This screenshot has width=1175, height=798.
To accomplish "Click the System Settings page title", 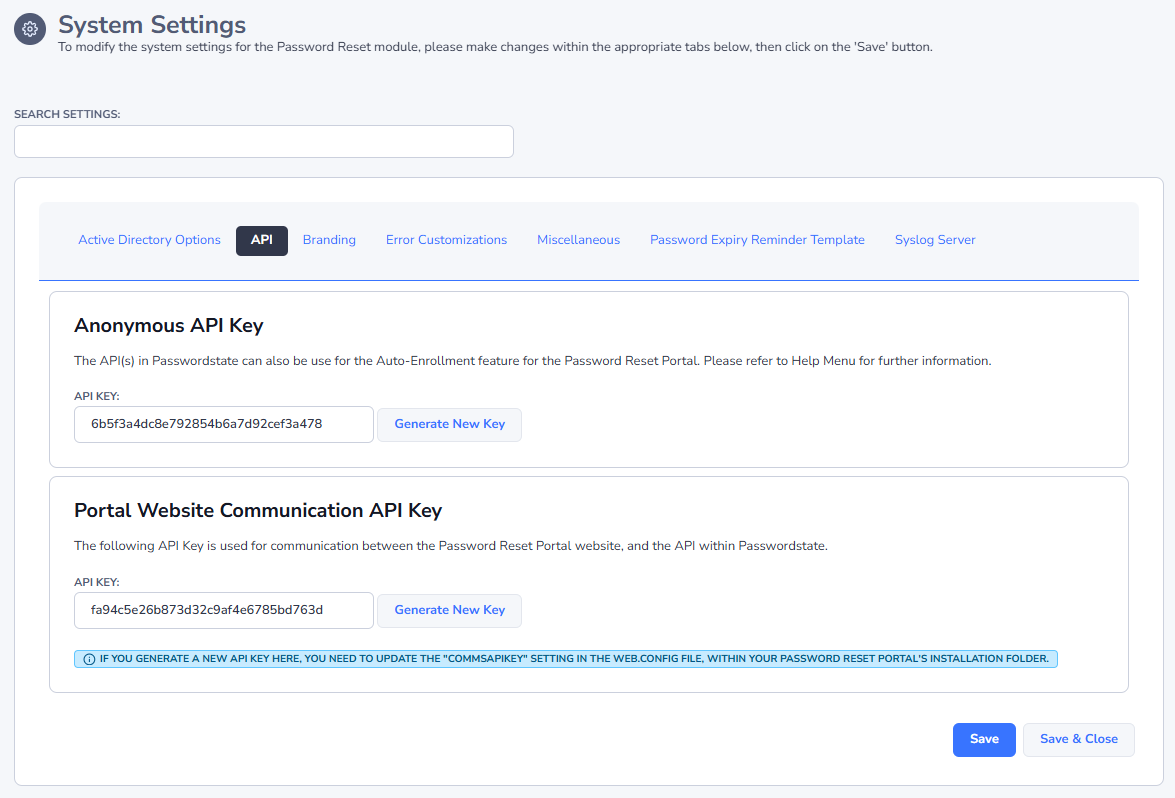I will click(152, 25).
